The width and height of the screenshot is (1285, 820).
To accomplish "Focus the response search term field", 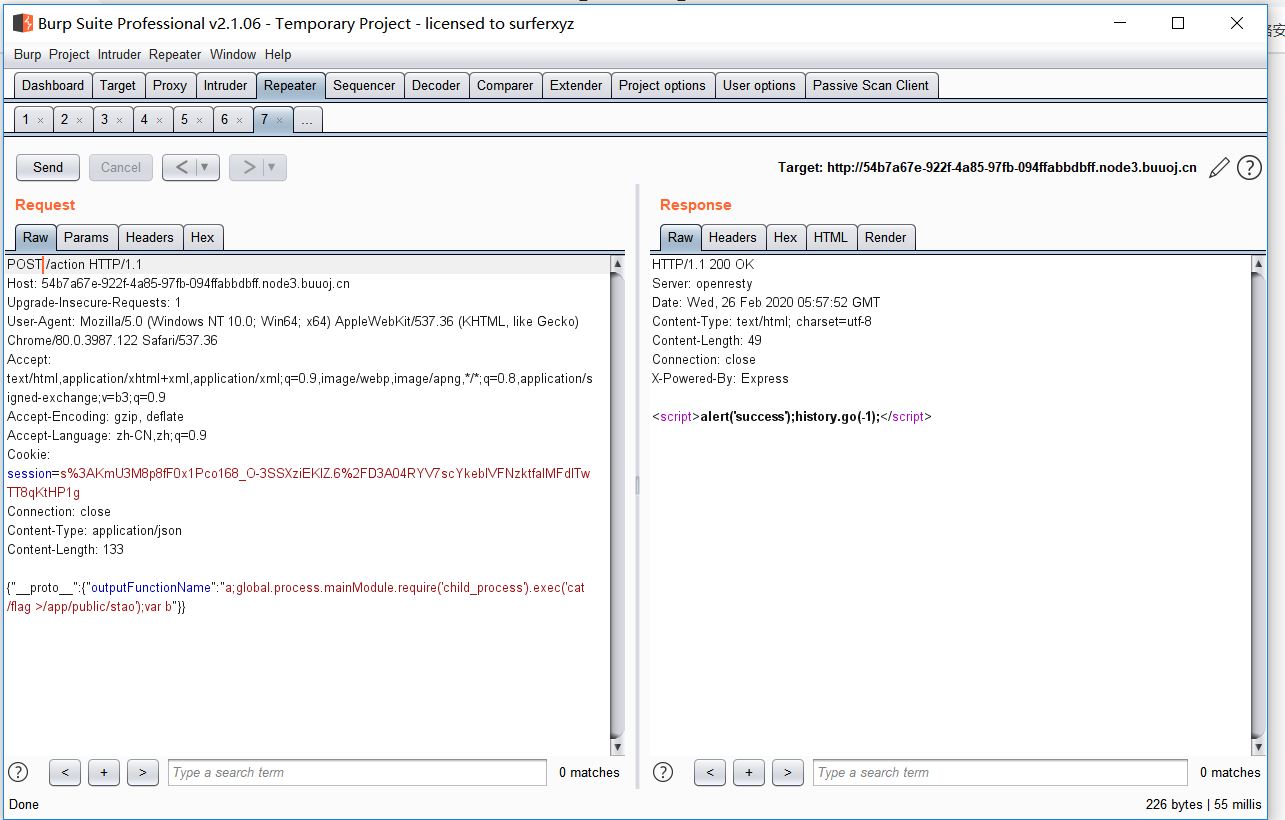I will click(x=1002, y=772).
